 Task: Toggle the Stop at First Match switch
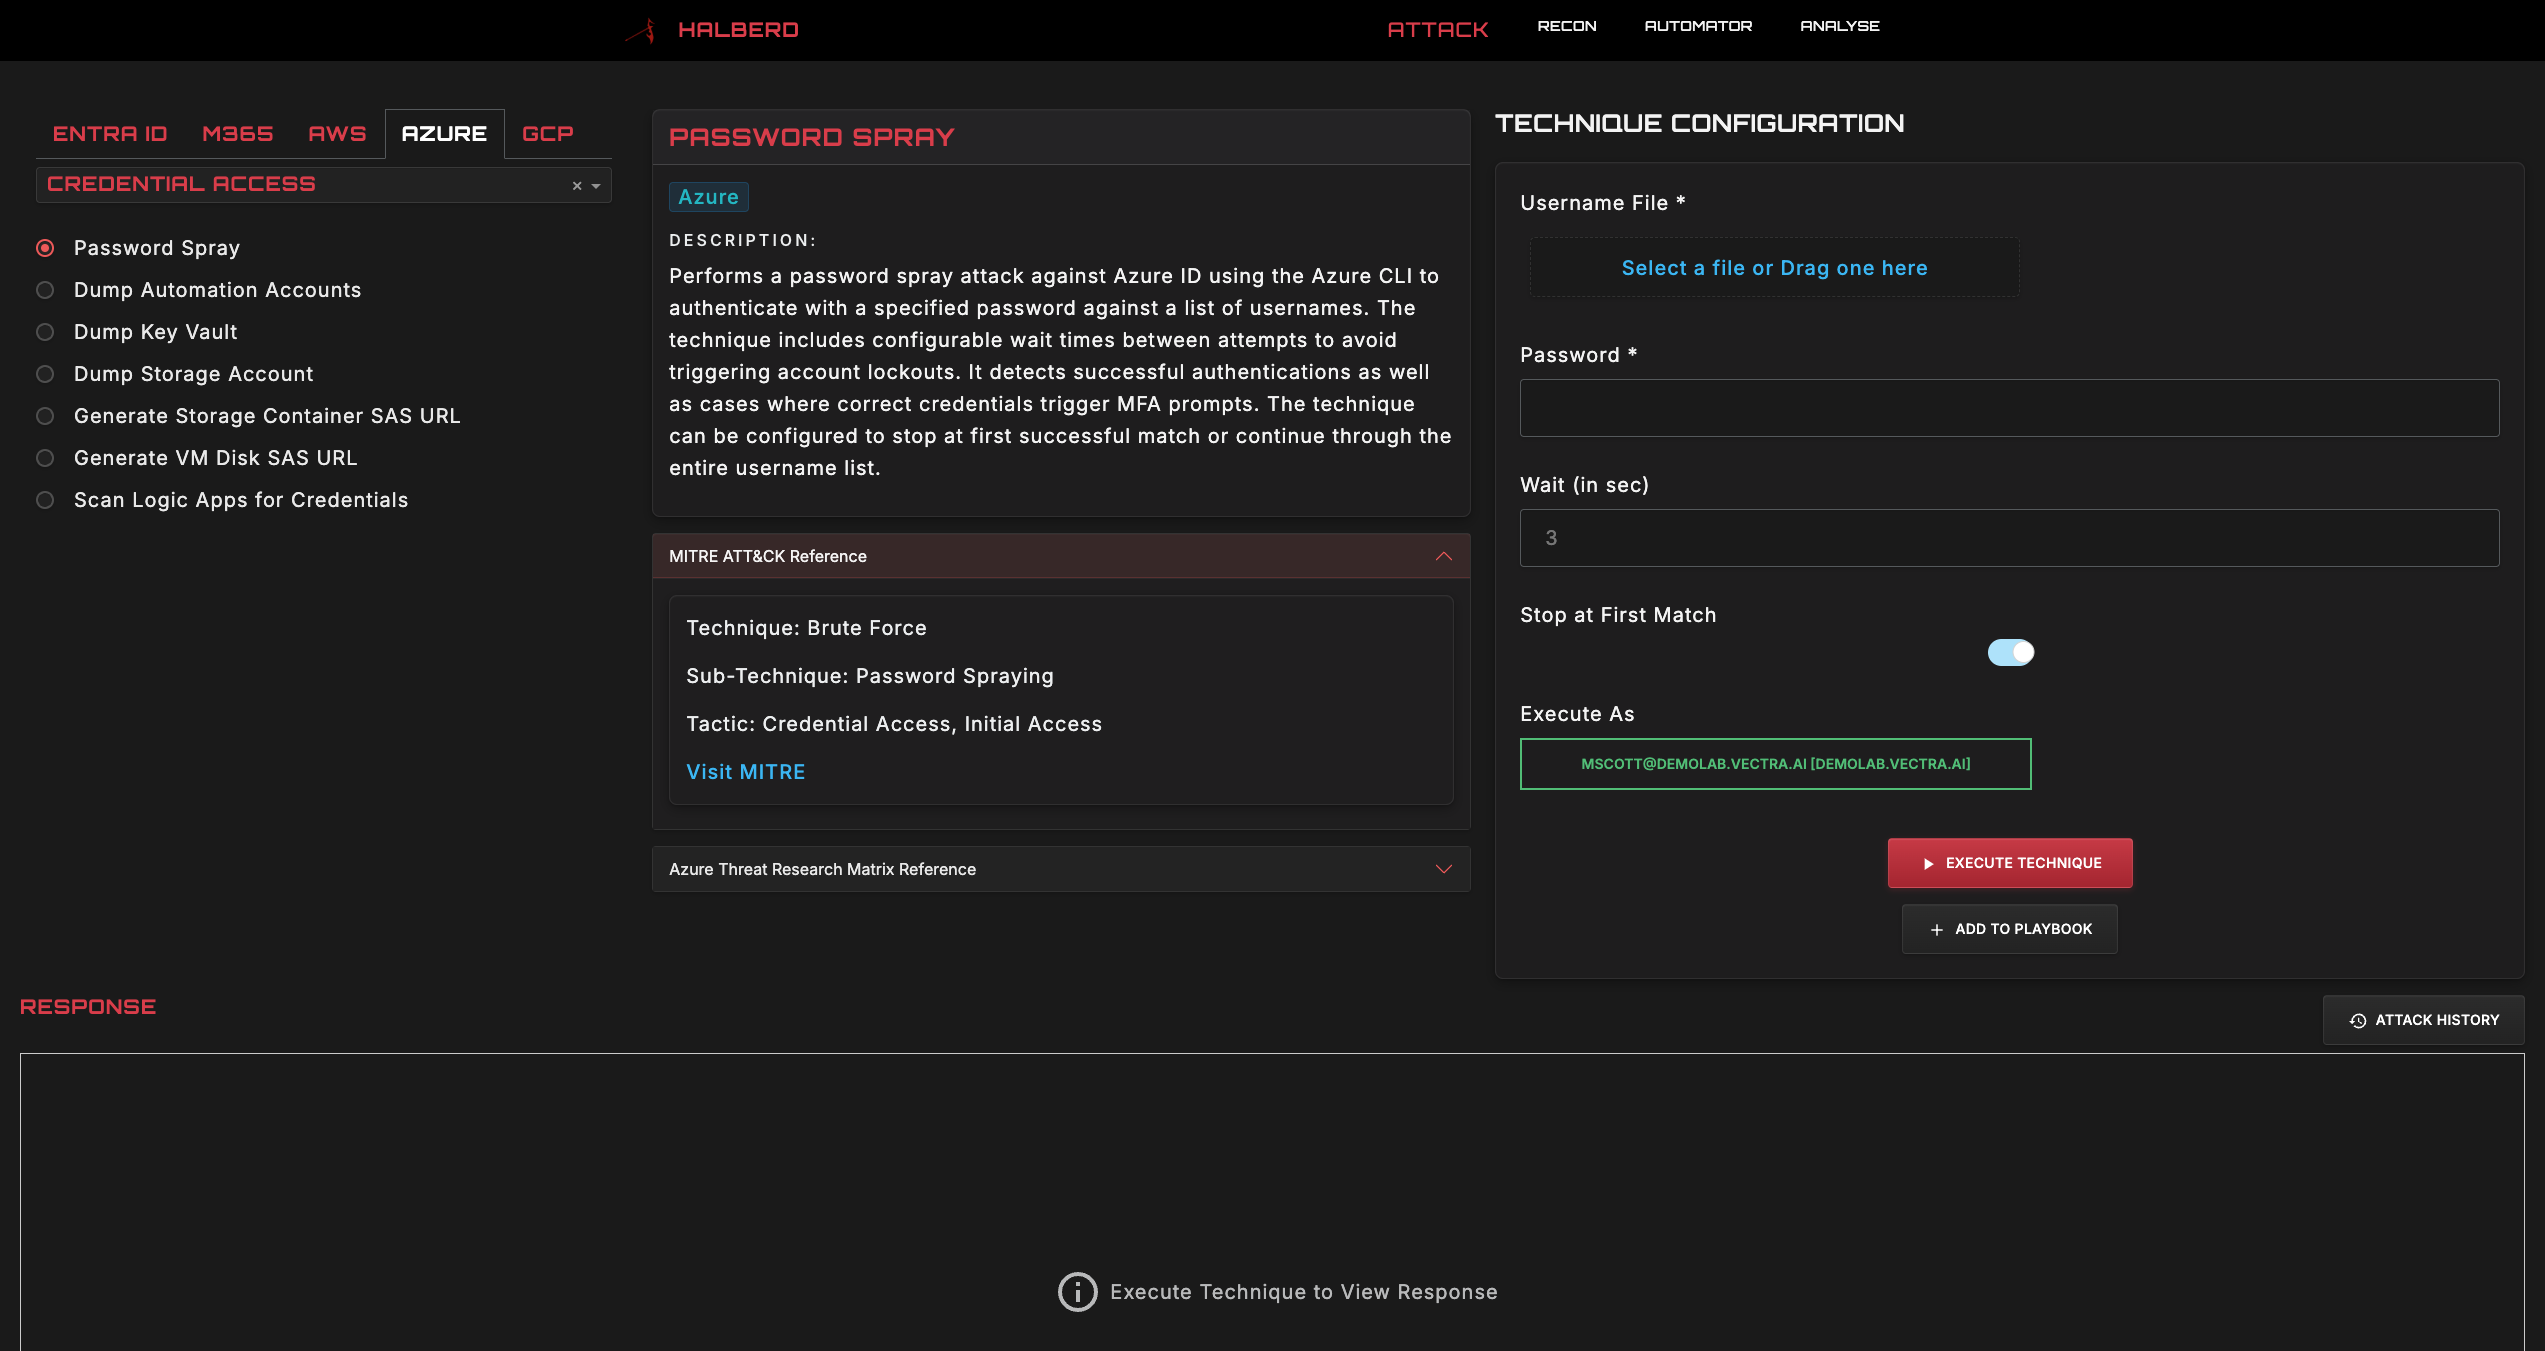click(x=2010, y=652)
